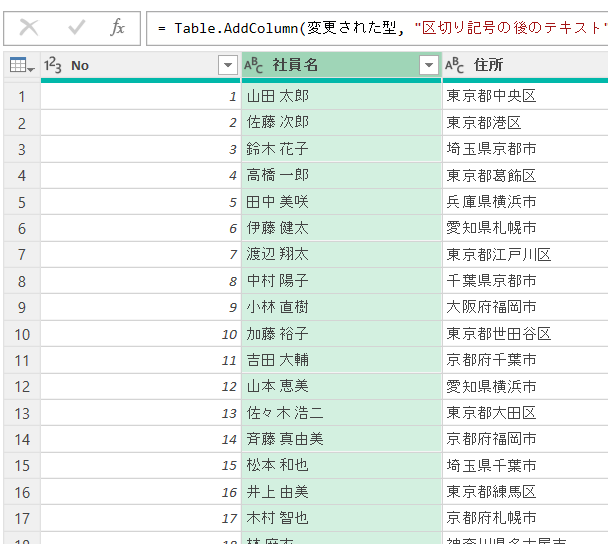
Task: Select row number 10 header
Action: tap(21, 334)
